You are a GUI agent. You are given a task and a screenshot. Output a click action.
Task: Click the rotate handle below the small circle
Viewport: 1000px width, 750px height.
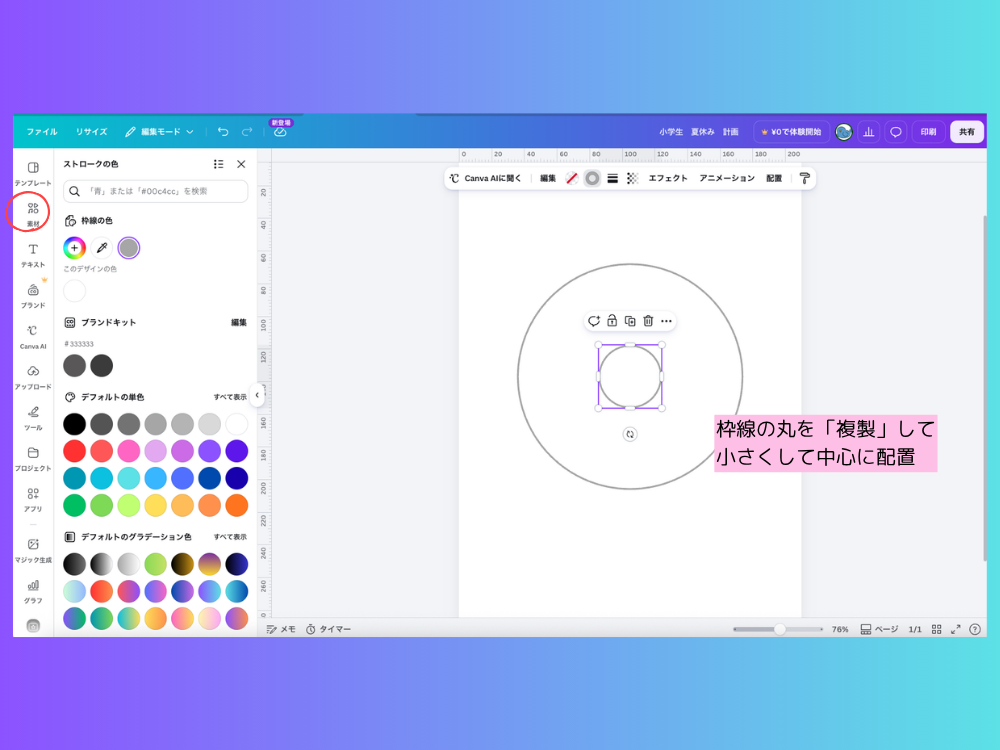pos(629,434)
